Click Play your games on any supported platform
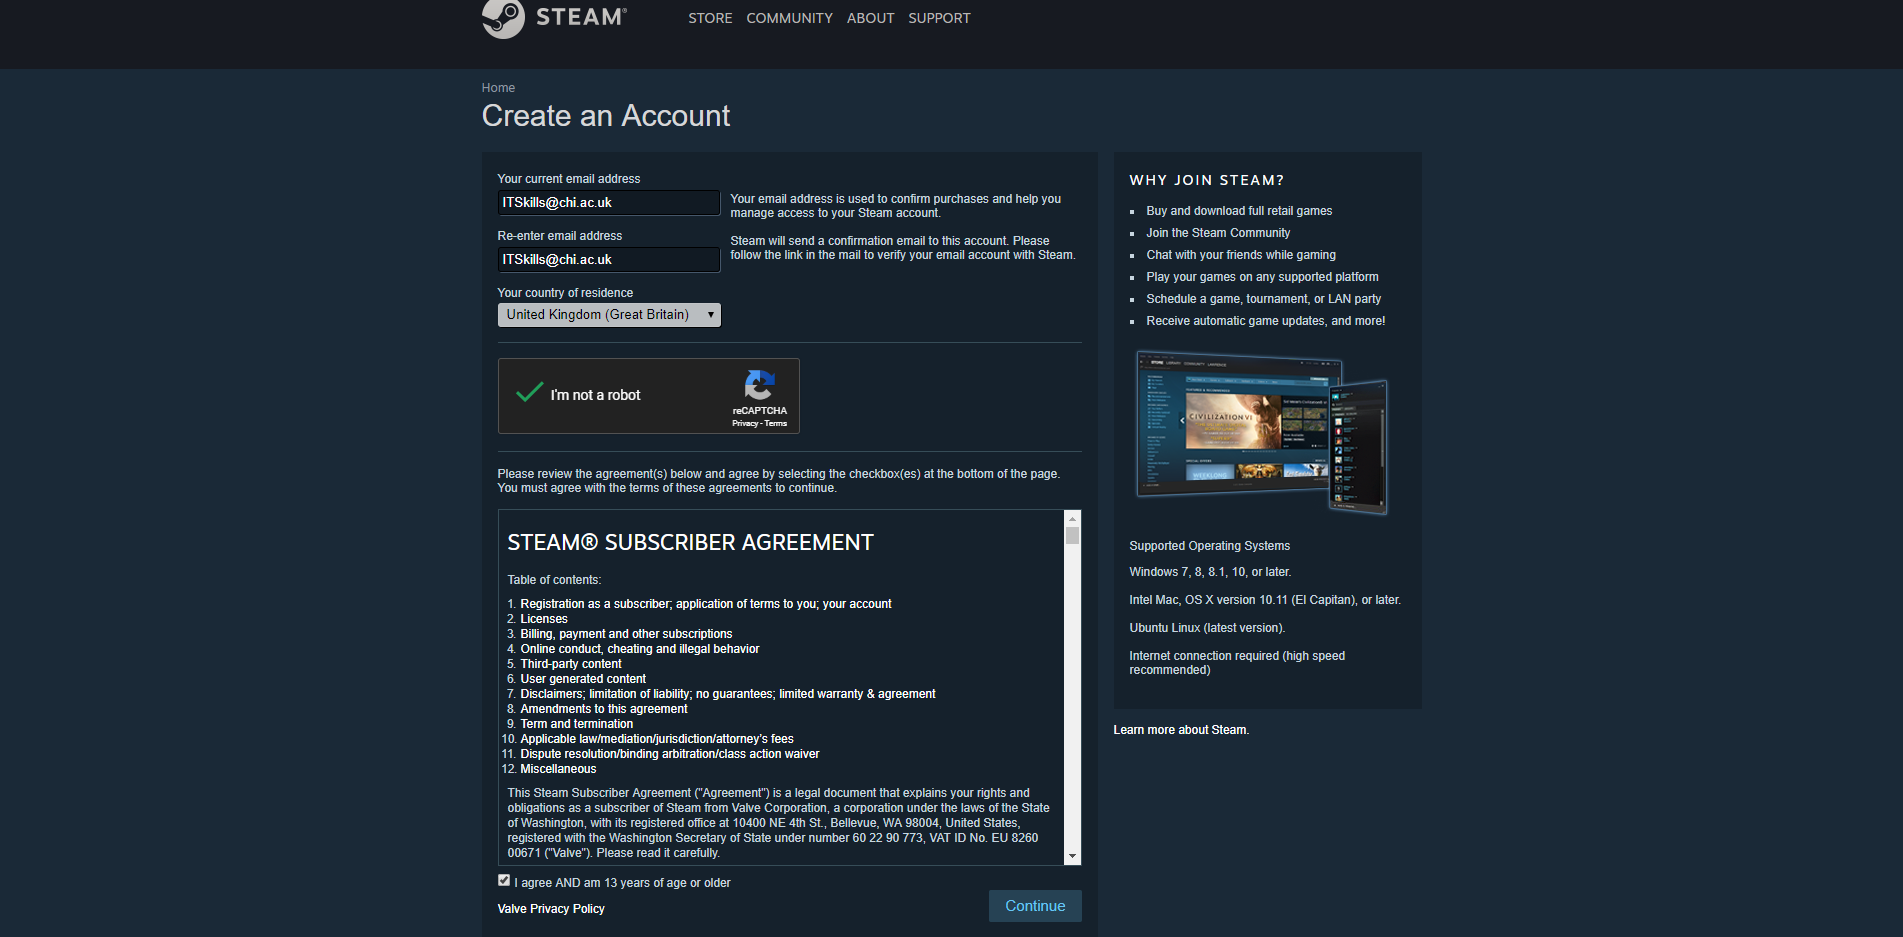This screenshot has height=937, width=1903. 1262,277
